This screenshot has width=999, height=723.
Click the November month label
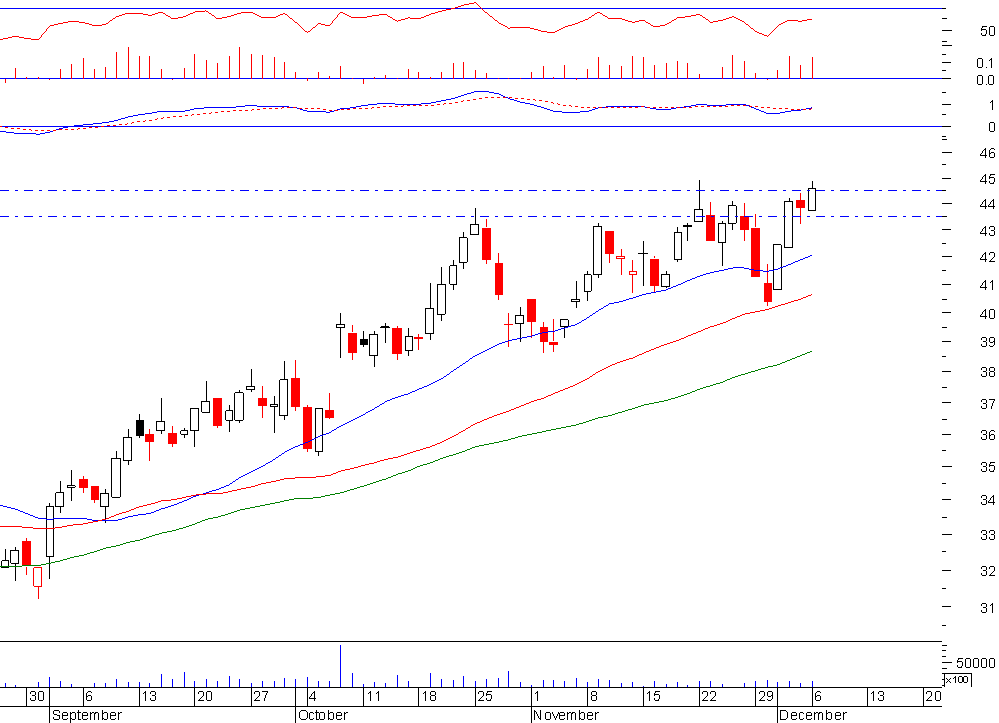coord(566,715)
